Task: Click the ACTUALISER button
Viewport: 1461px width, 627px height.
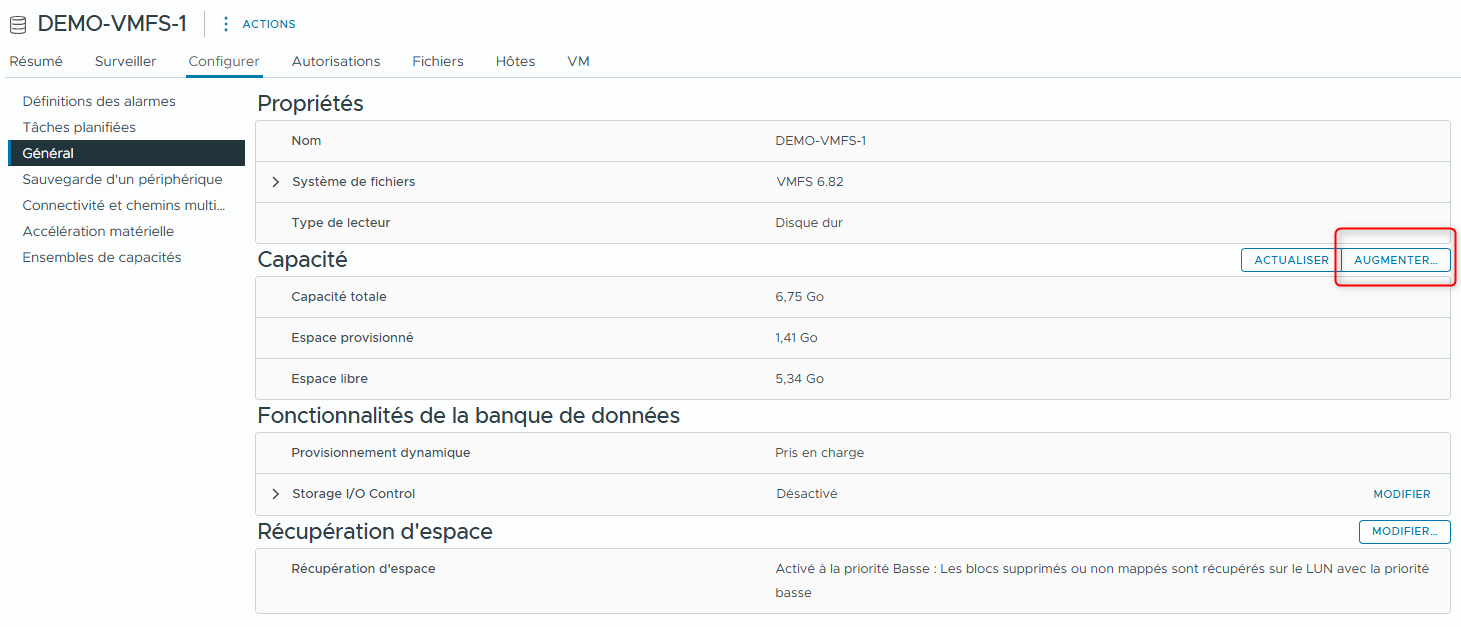Action: click(1289, 259)
